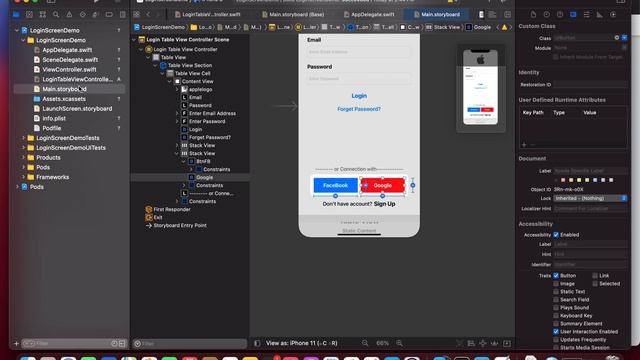This screenshot has width=640, height=360.
Task: Expand the Frameworks folder
Action: pos(23,177)
